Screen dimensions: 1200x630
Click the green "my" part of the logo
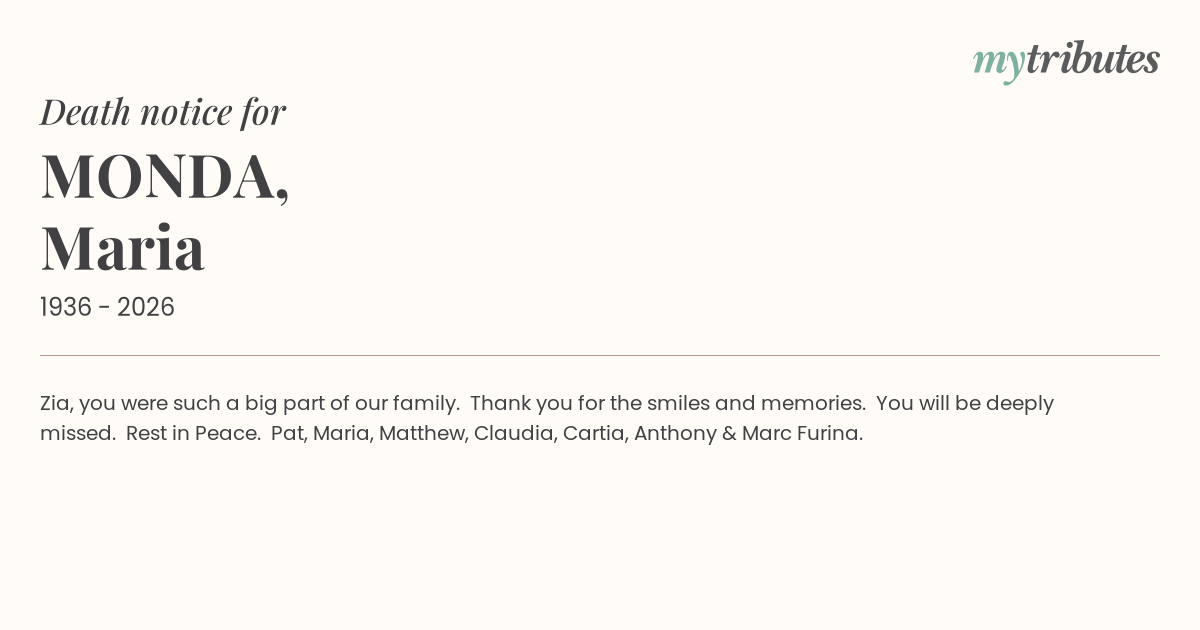(998, 62)
